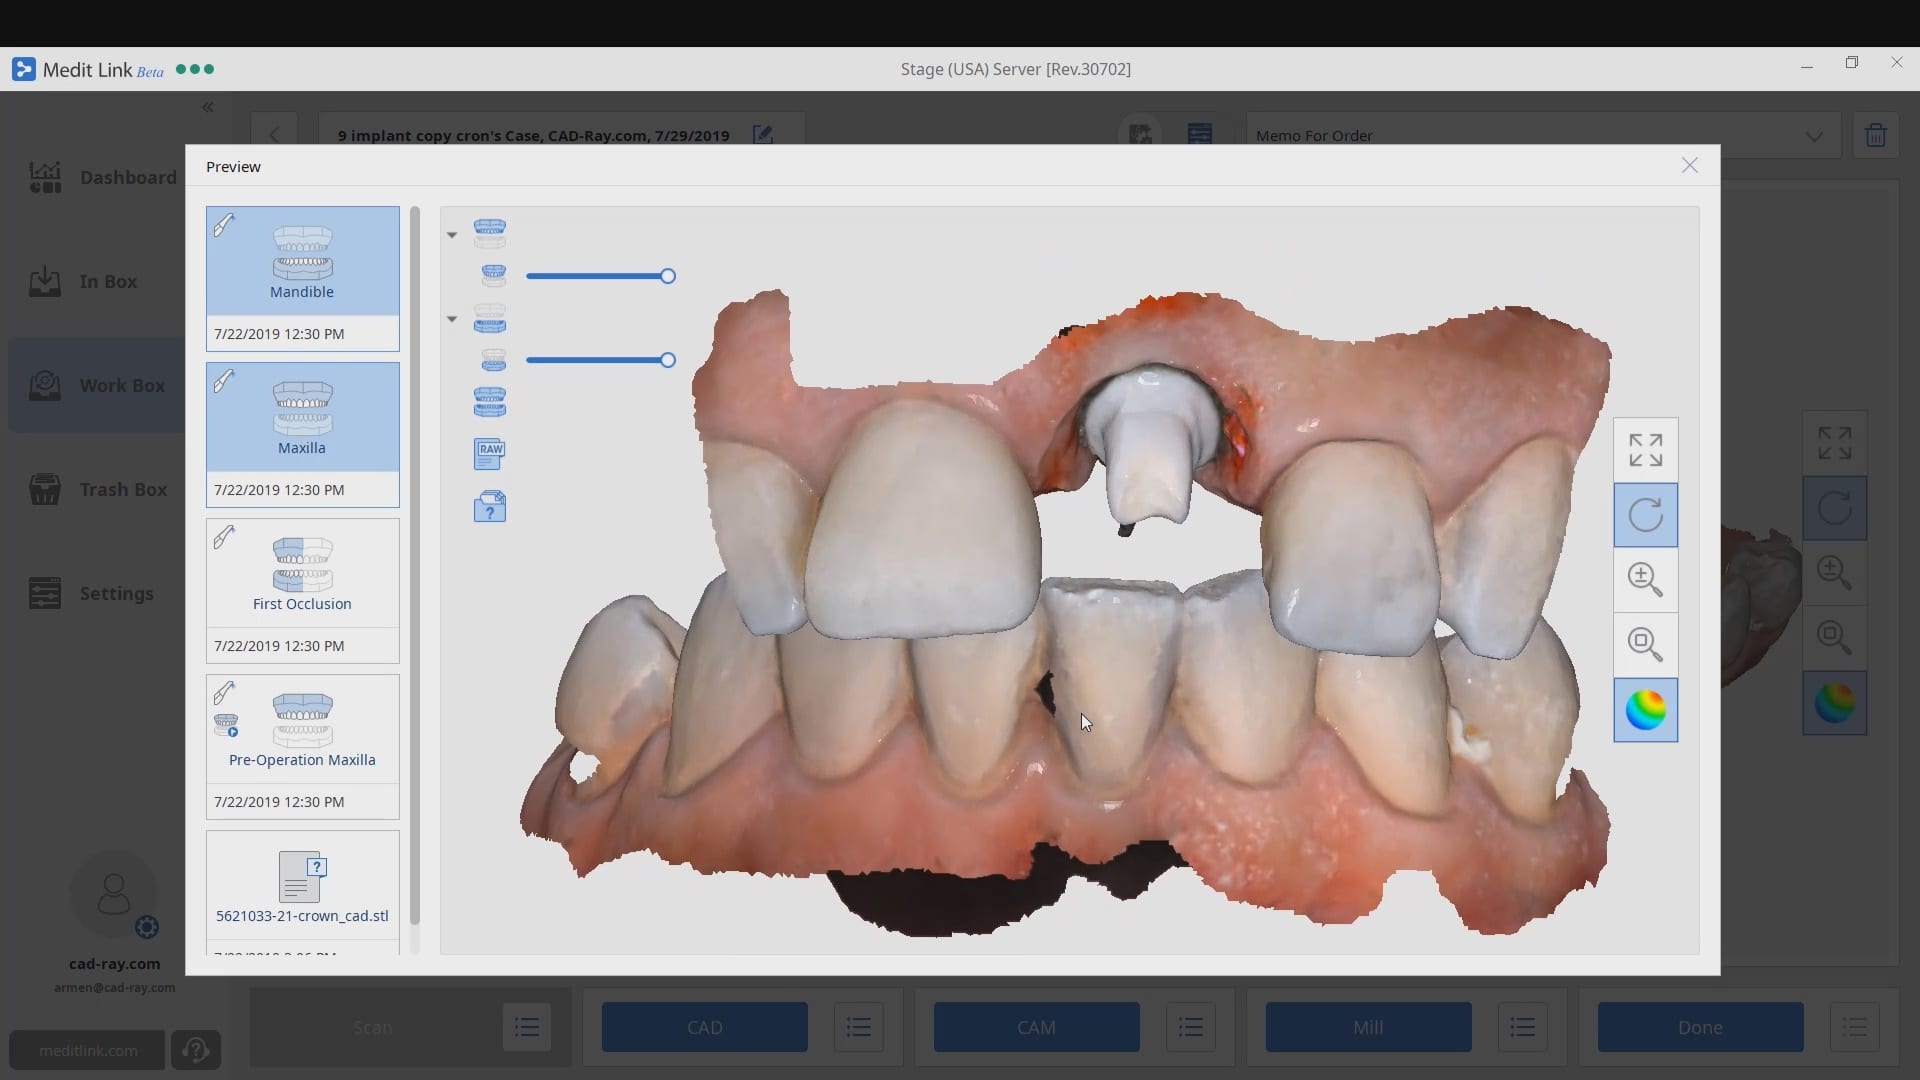Click the scan-tip icon on Mandible card
This screenshot has width=1920, height=1080.
pyautogui.click(x=224, y=225)
